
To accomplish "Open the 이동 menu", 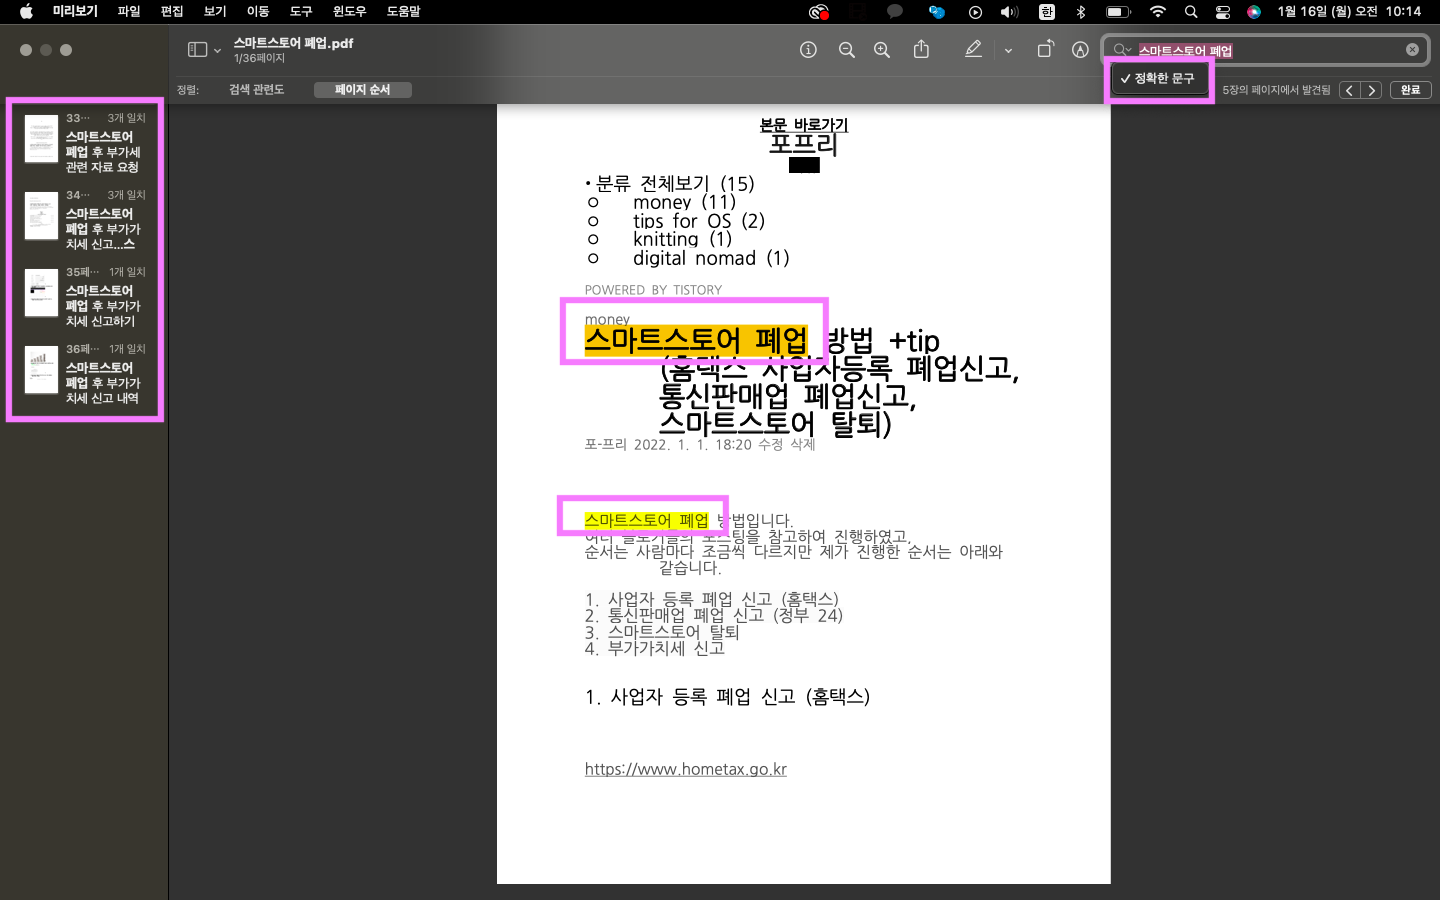I will [258, 12].
